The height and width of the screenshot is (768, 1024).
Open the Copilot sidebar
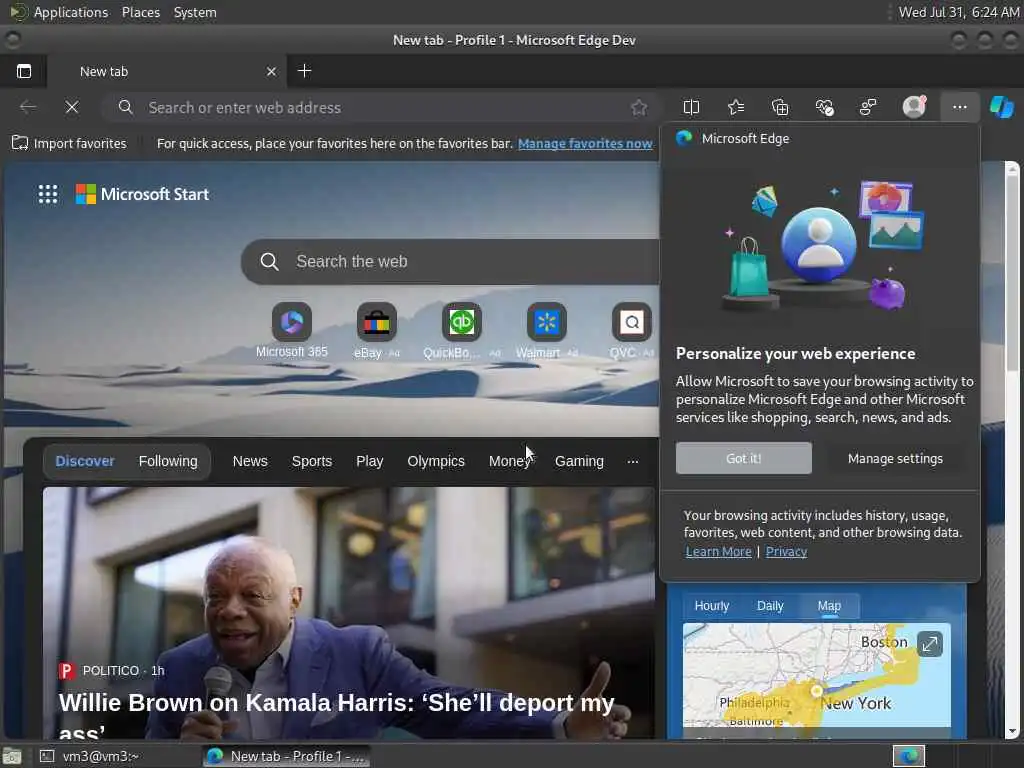coord(1001,107)
